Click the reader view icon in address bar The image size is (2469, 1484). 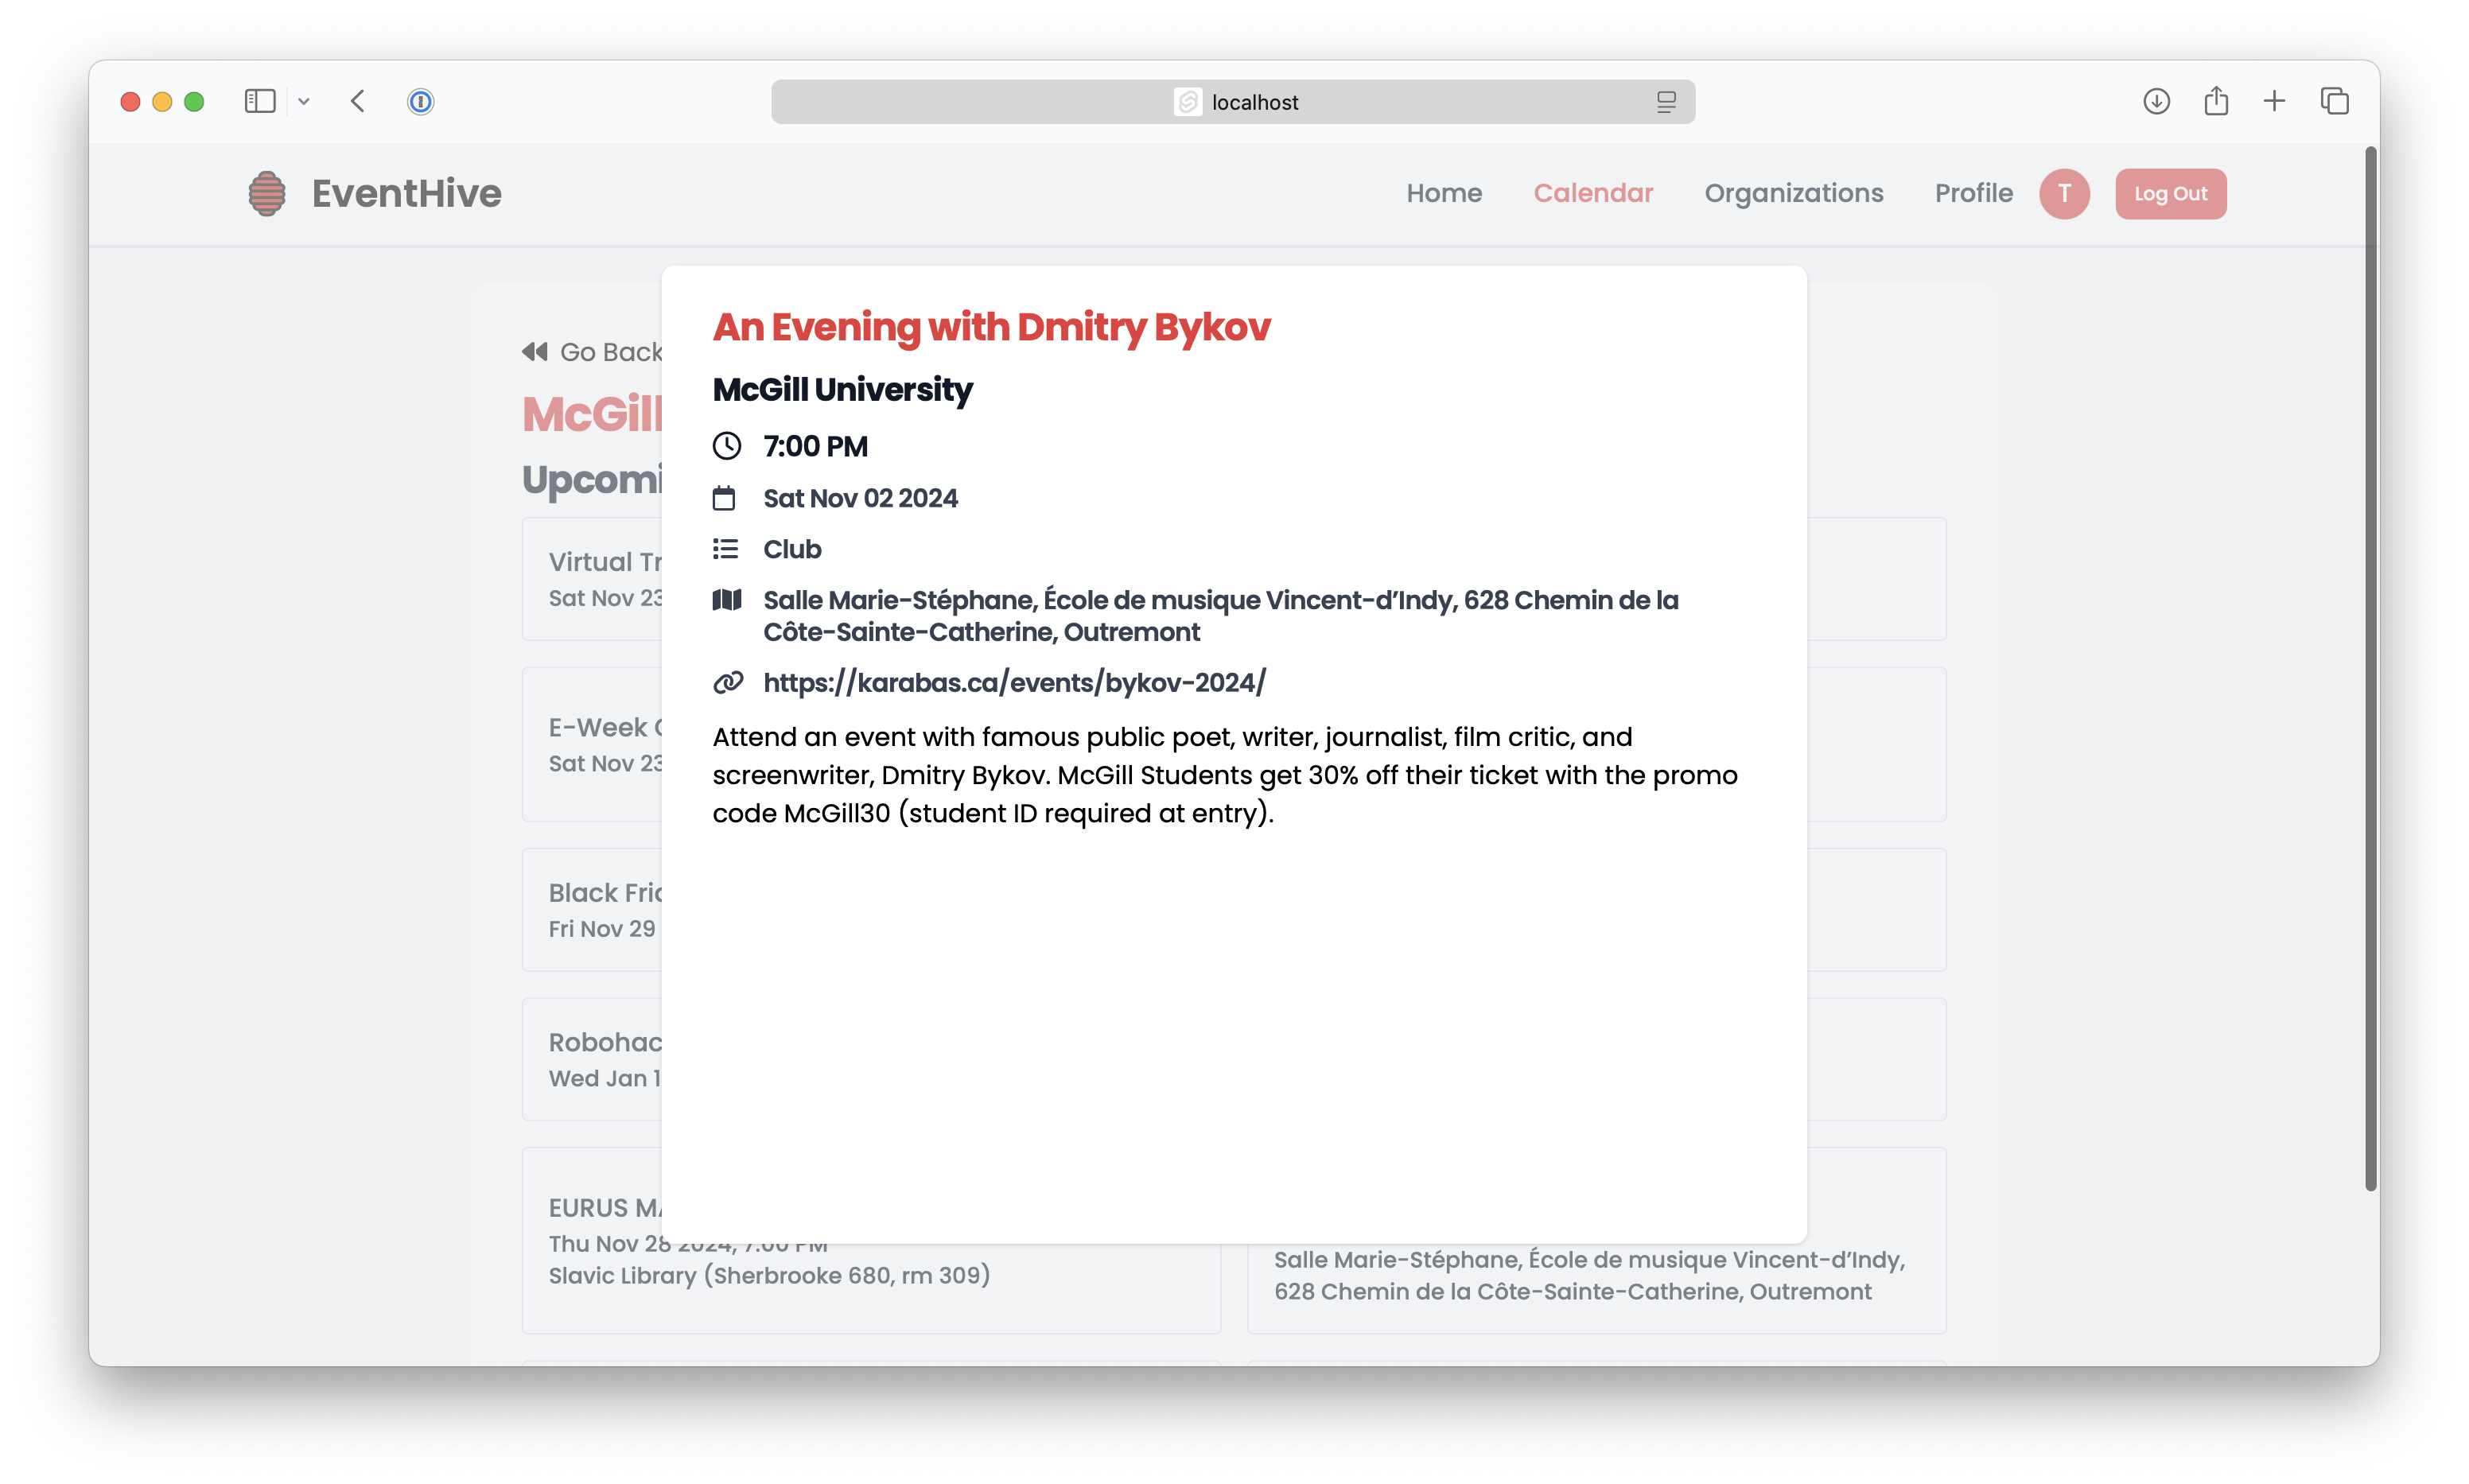[x=1666, y=102]
